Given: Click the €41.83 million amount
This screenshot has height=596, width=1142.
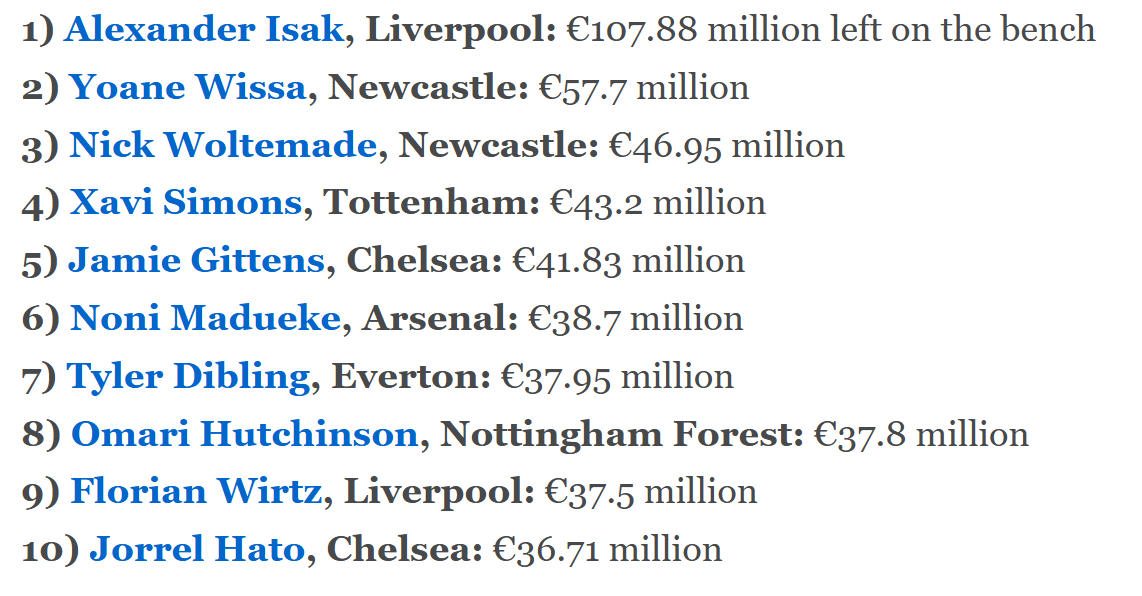Looking at the screenshot, I should 629,261.
